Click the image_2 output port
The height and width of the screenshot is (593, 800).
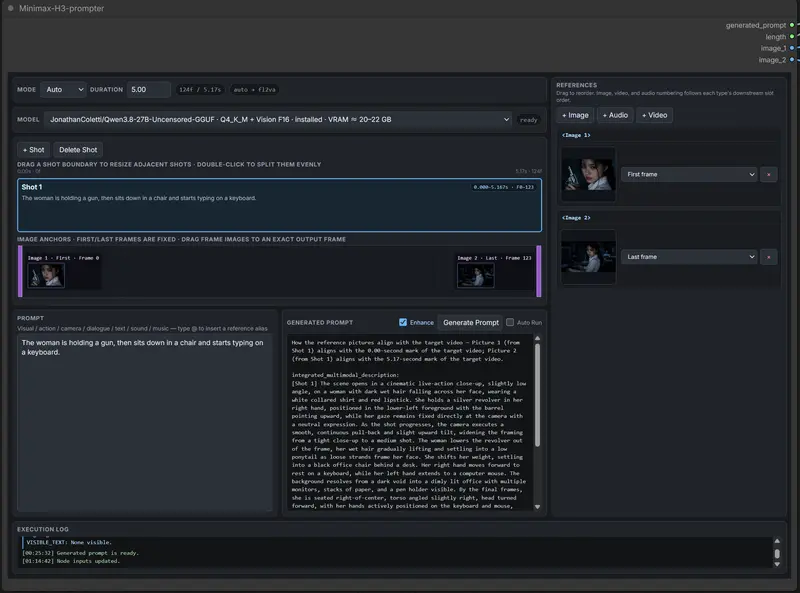pos(792,60)
